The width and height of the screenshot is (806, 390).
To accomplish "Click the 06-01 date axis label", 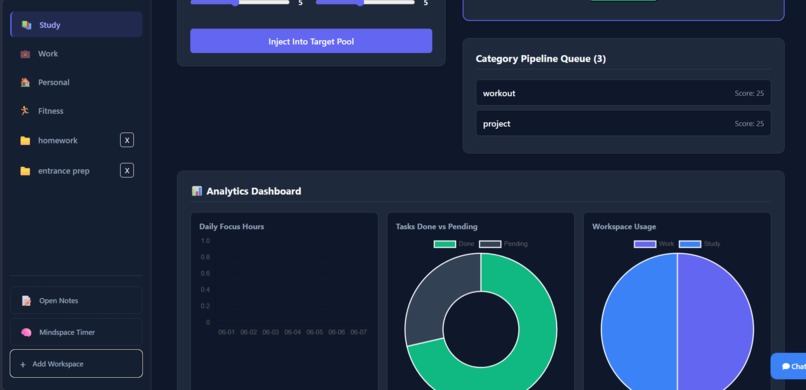I will click(226, 332).
